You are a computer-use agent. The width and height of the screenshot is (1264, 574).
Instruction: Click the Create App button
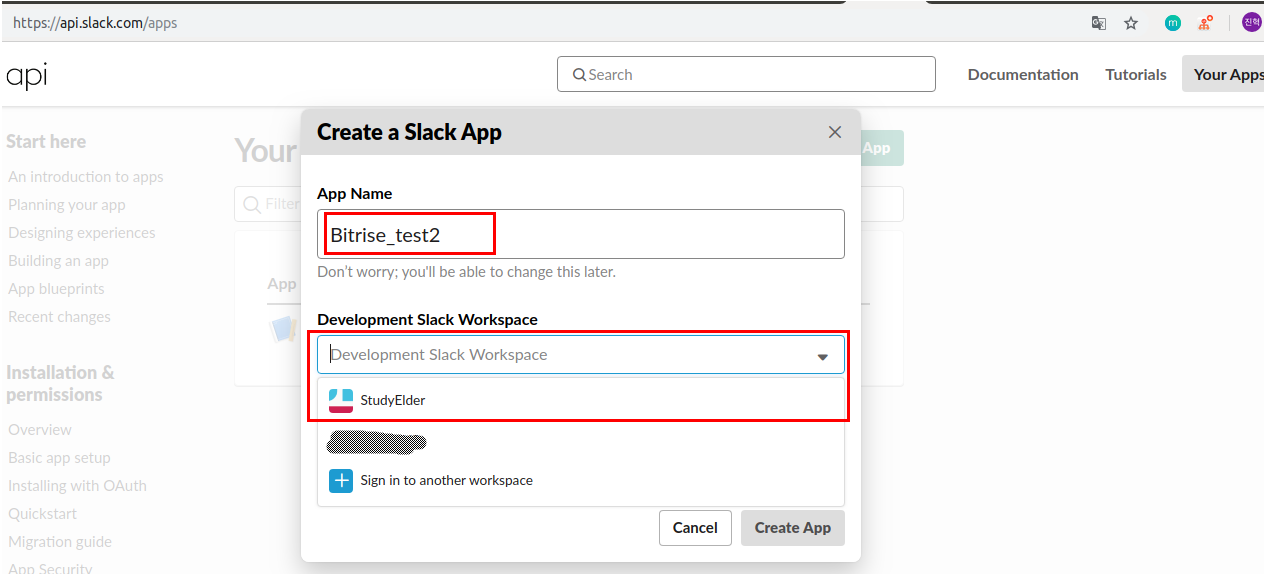793,528
